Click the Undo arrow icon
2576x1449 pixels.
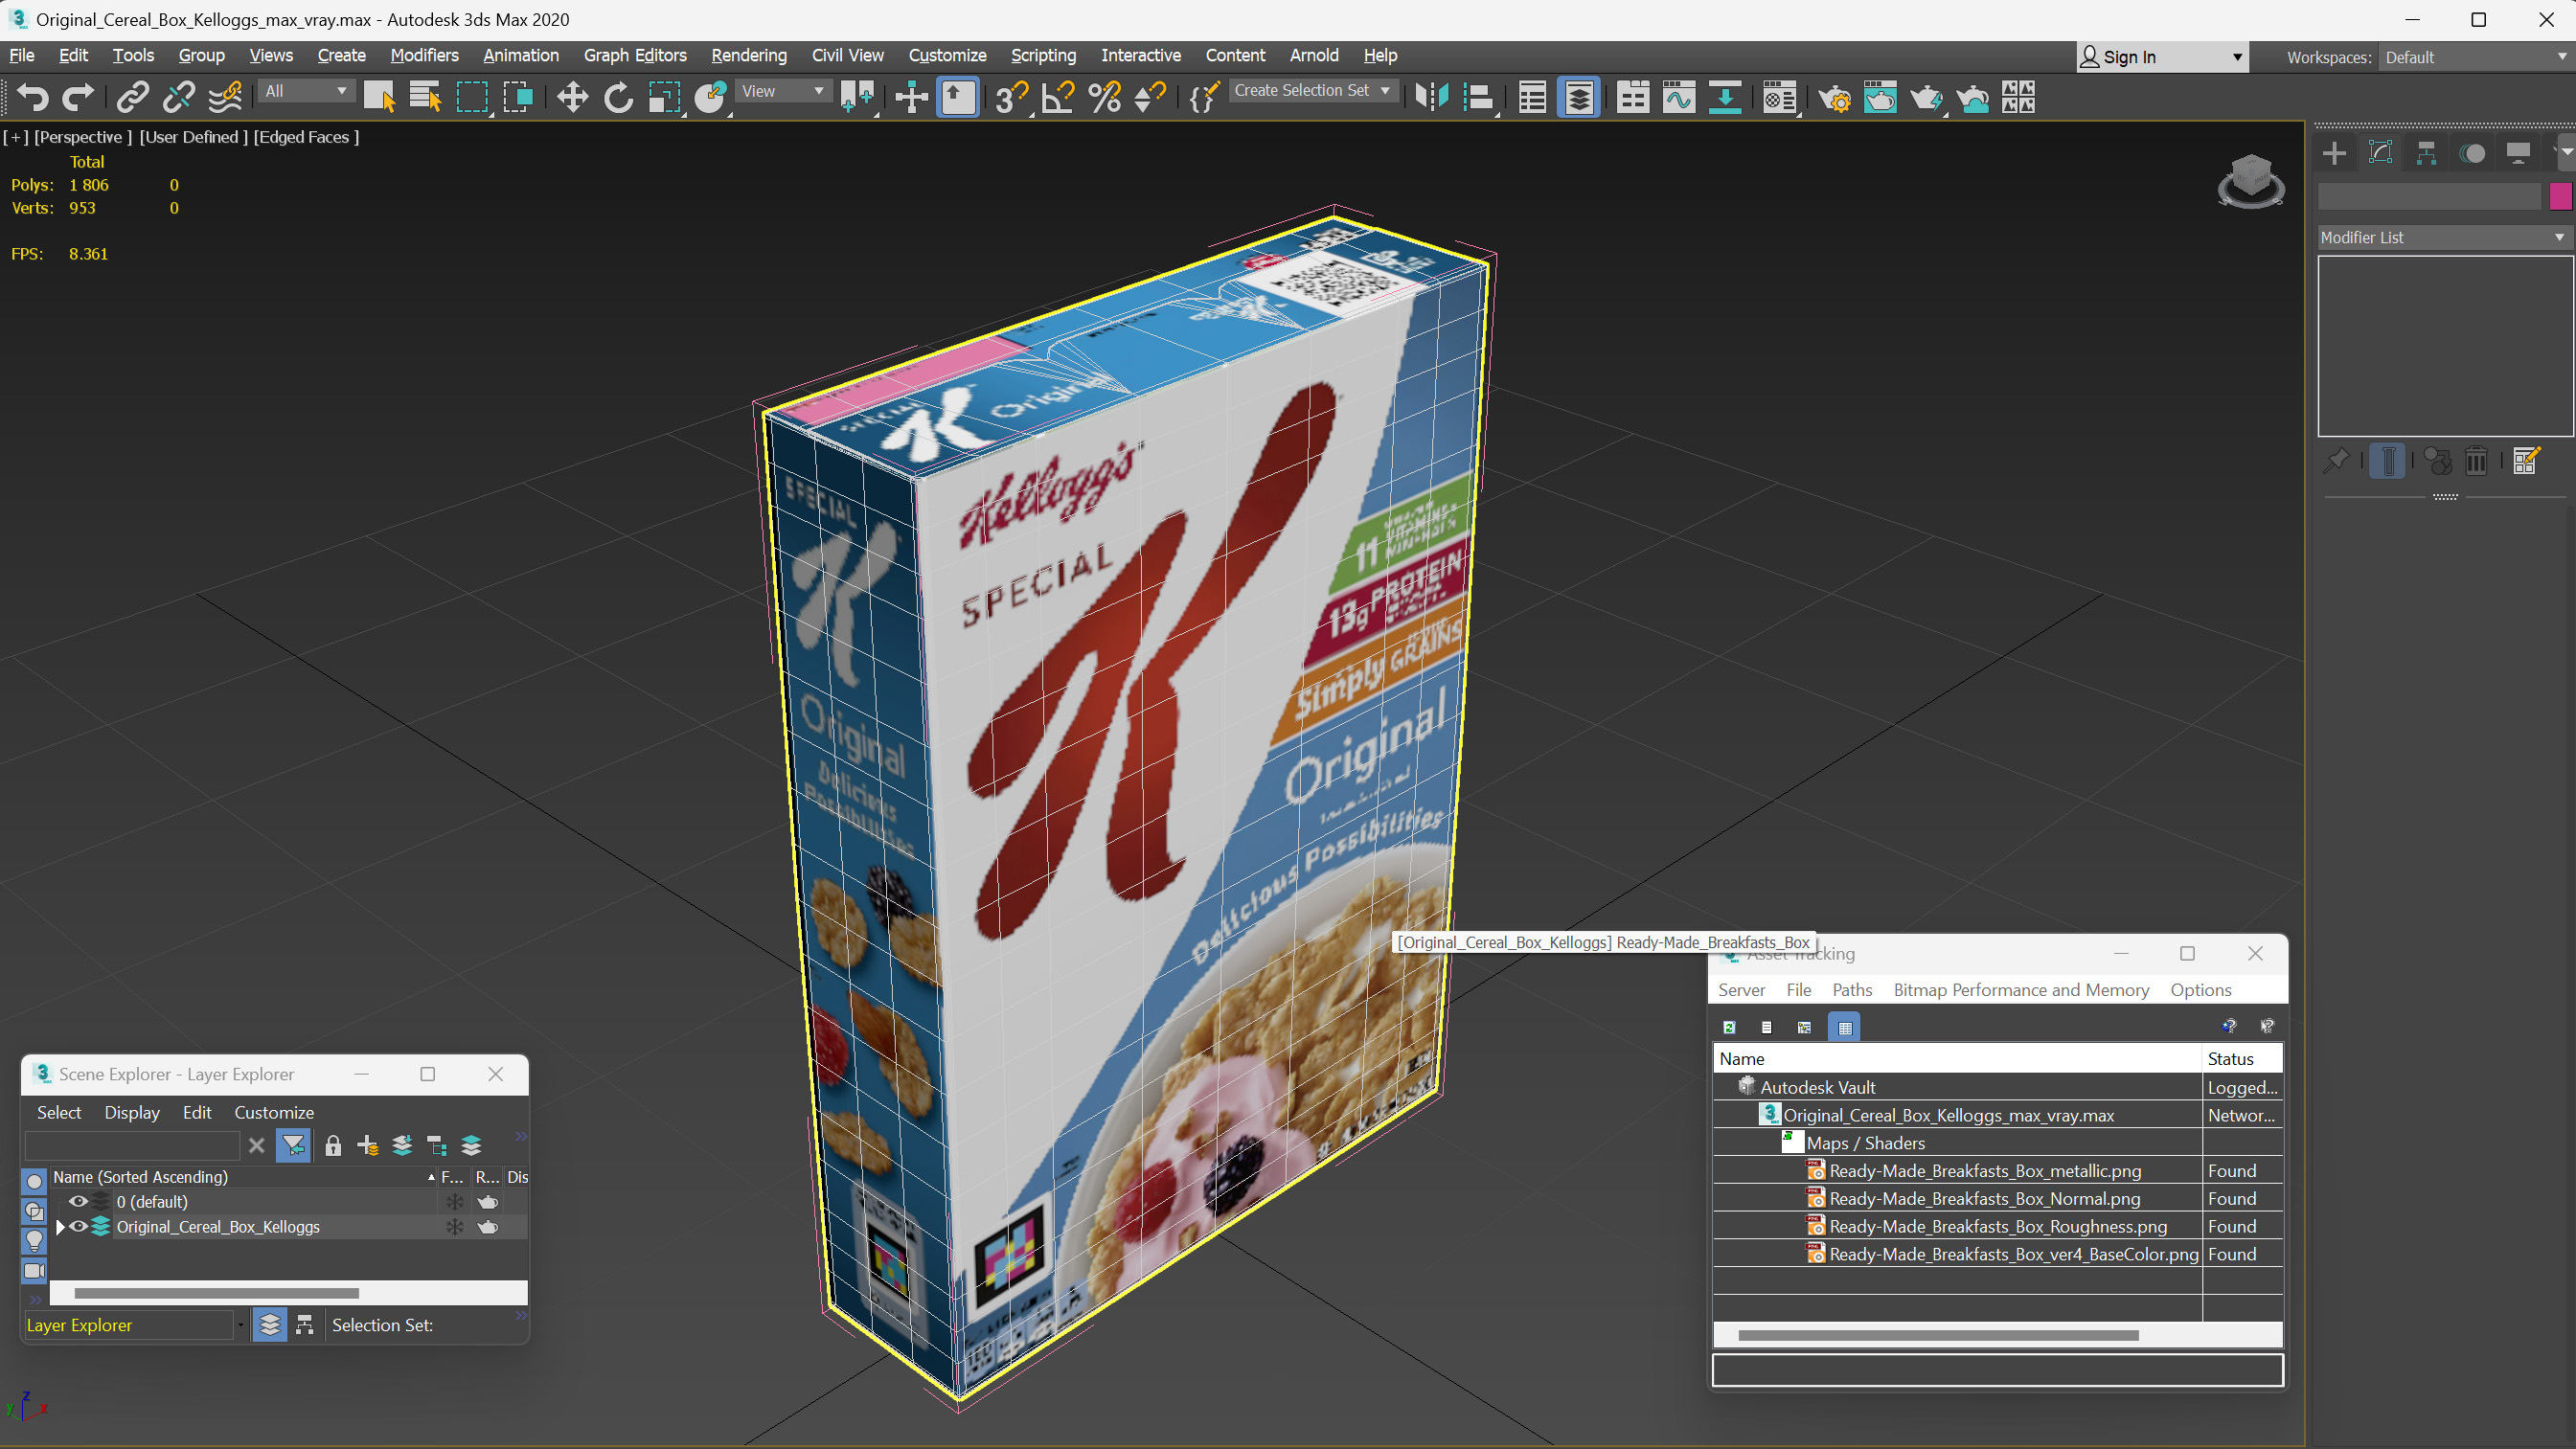point(33,97)
